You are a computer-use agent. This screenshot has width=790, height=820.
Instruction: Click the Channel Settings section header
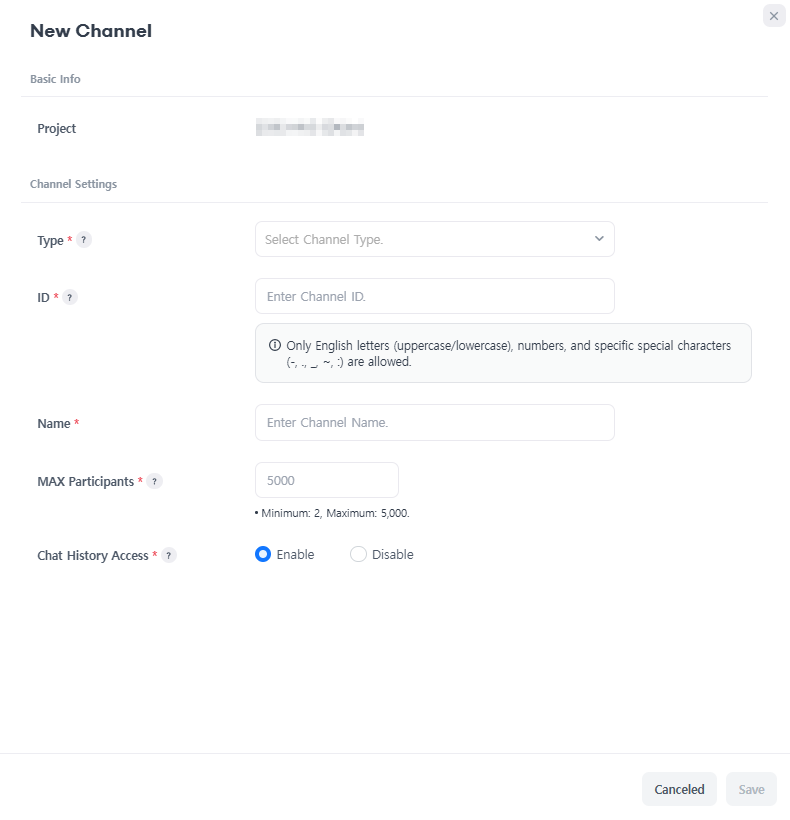tap(73, 184)
